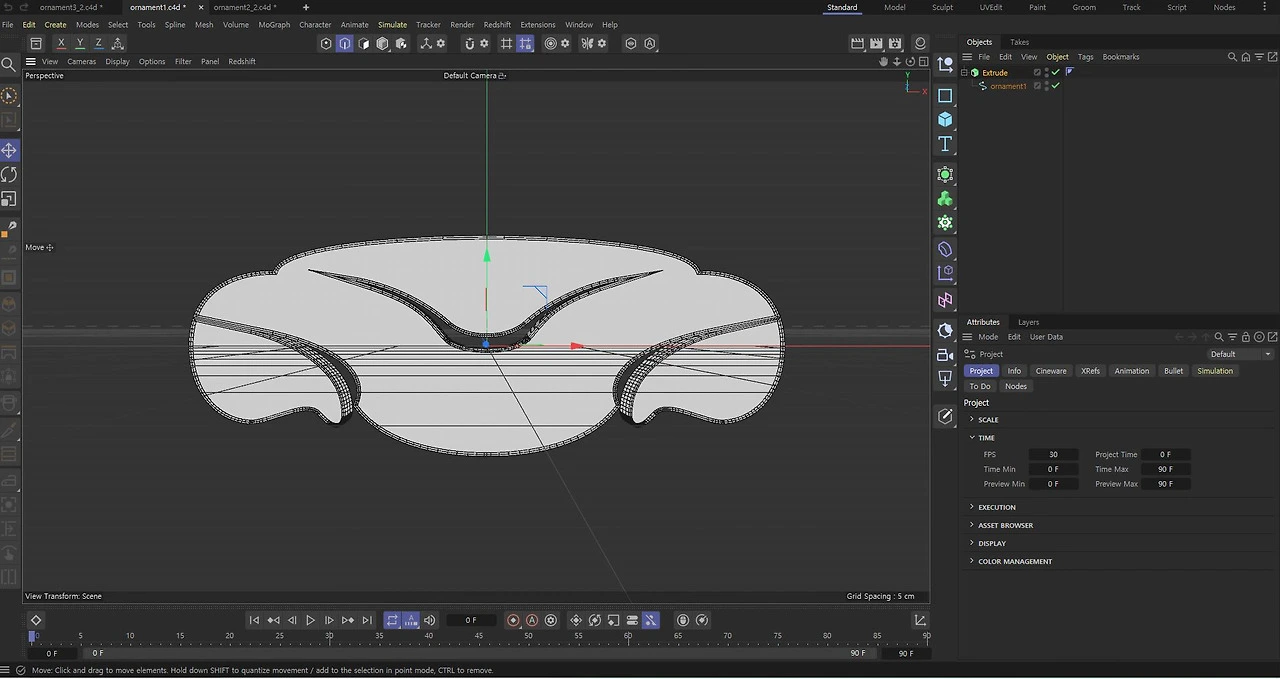
Task: Switch to the ornament2_2.c4d document tab
Action: [243, 7]
